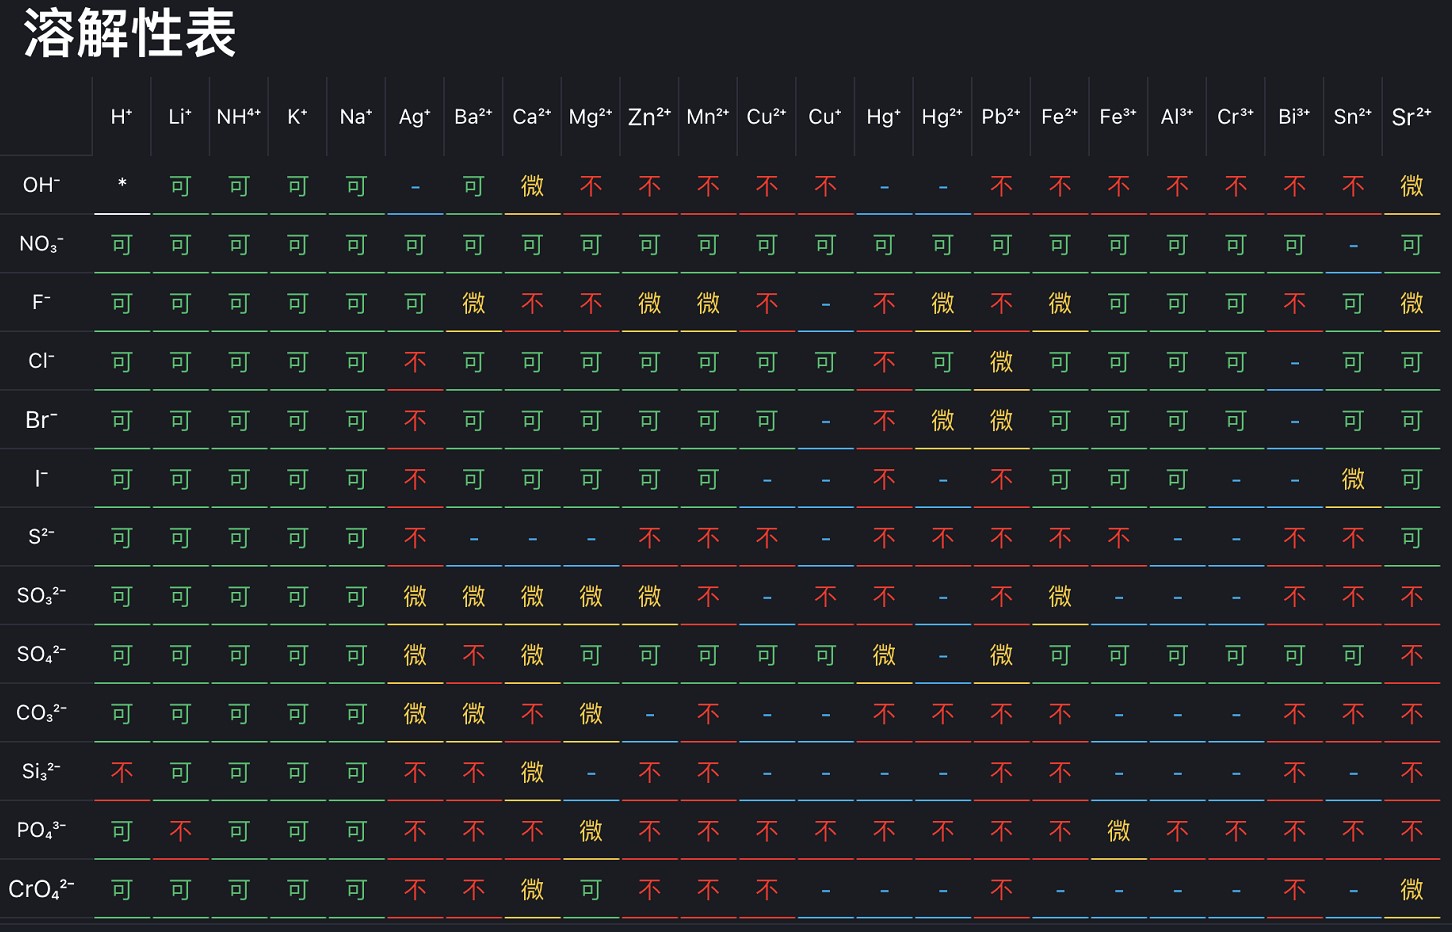This screenshot has width=1452, height=932.
Task: Select the SO₄²⁻ row header
Action: [x=42, y=654]
